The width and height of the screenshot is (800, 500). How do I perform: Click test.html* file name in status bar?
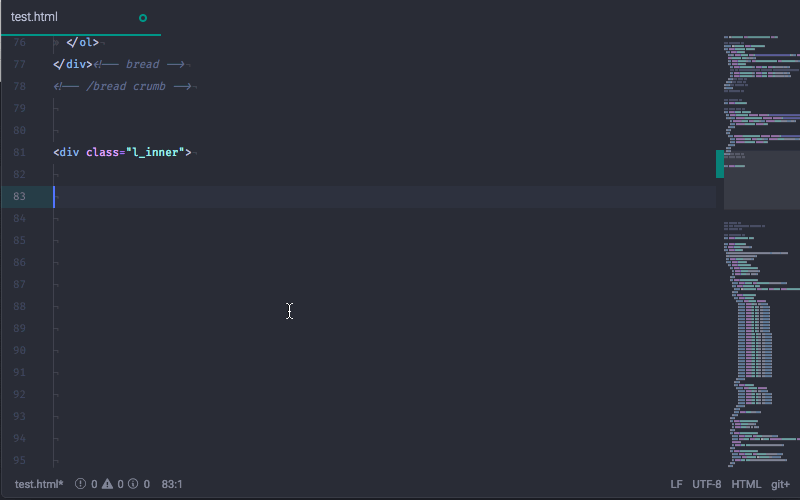39,484
